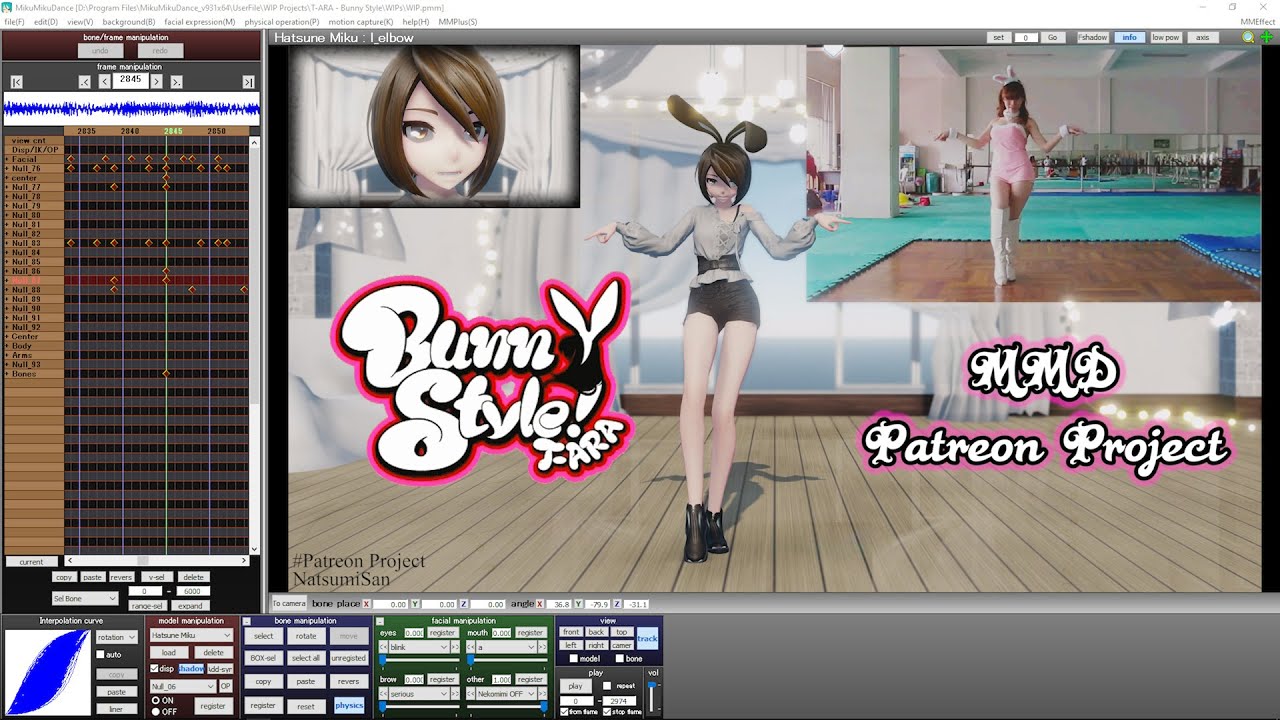Adjust the volume slider handle
Screen dimensions: 1280x720
pos(654,685)
